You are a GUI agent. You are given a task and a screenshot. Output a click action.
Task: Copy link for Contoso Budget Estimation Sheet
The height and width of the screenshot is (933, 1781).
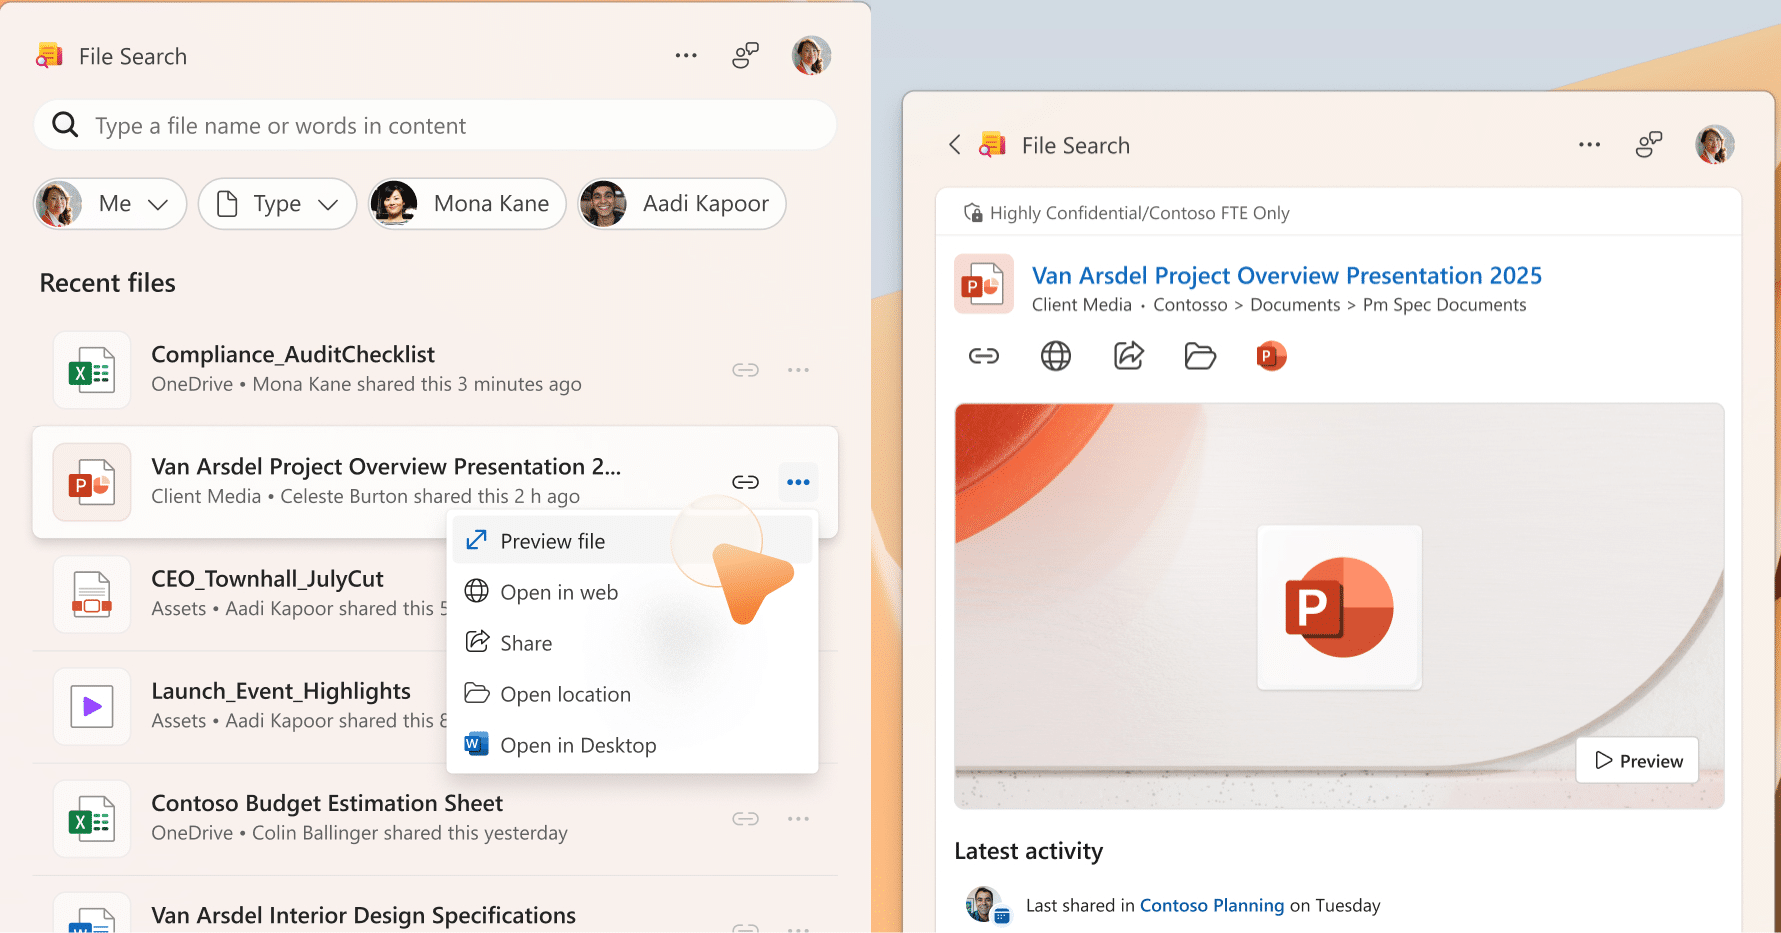(x=746, y=819)
